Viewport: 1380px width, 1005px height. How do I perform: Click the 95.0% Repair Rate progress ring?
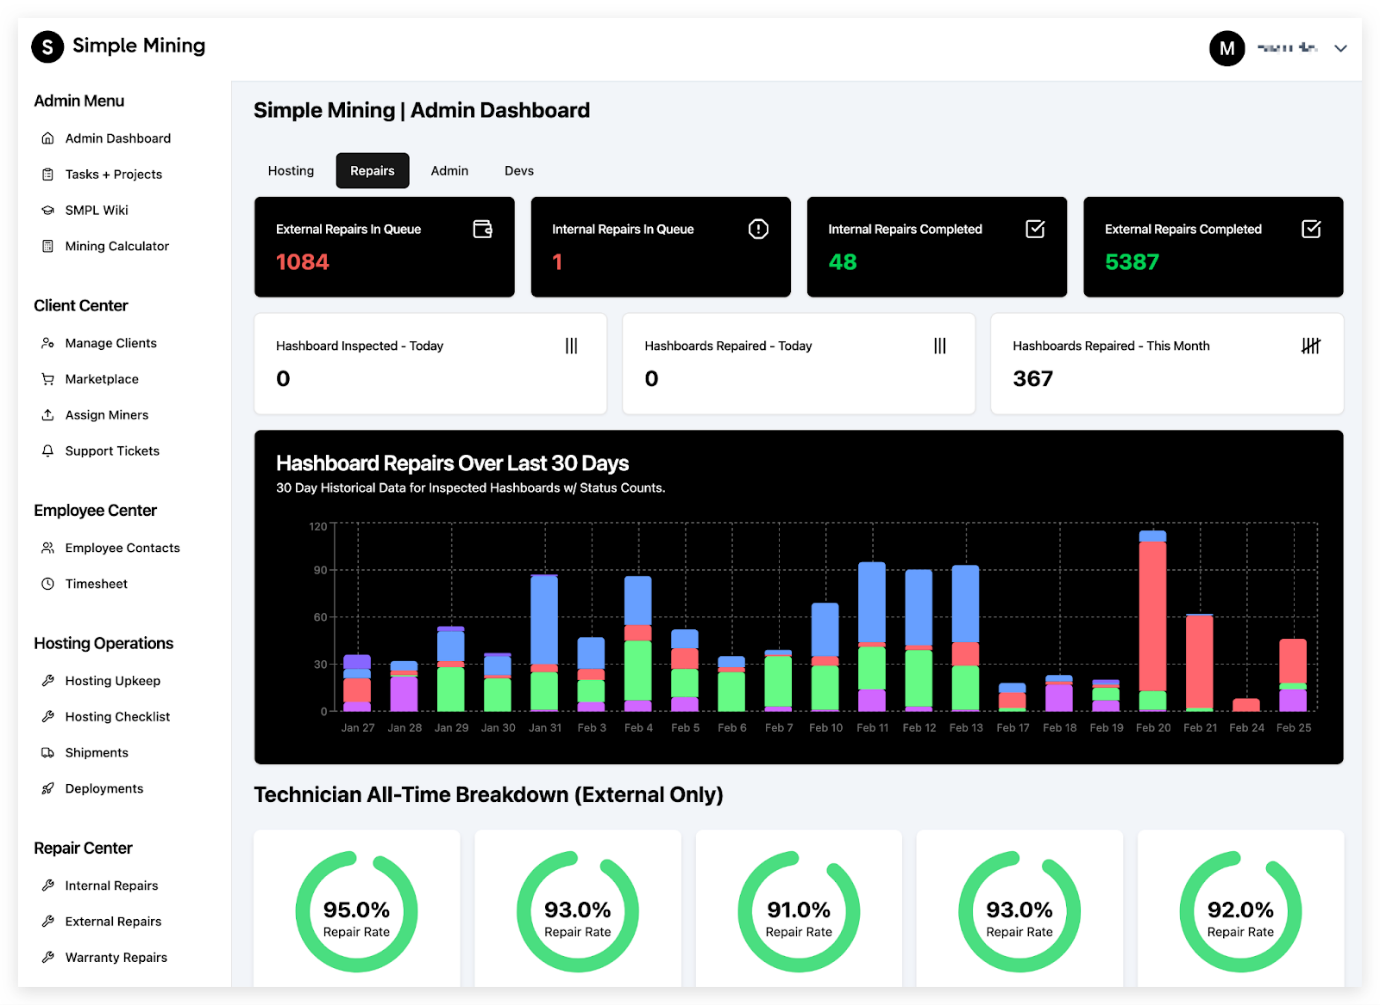point(356,911)
